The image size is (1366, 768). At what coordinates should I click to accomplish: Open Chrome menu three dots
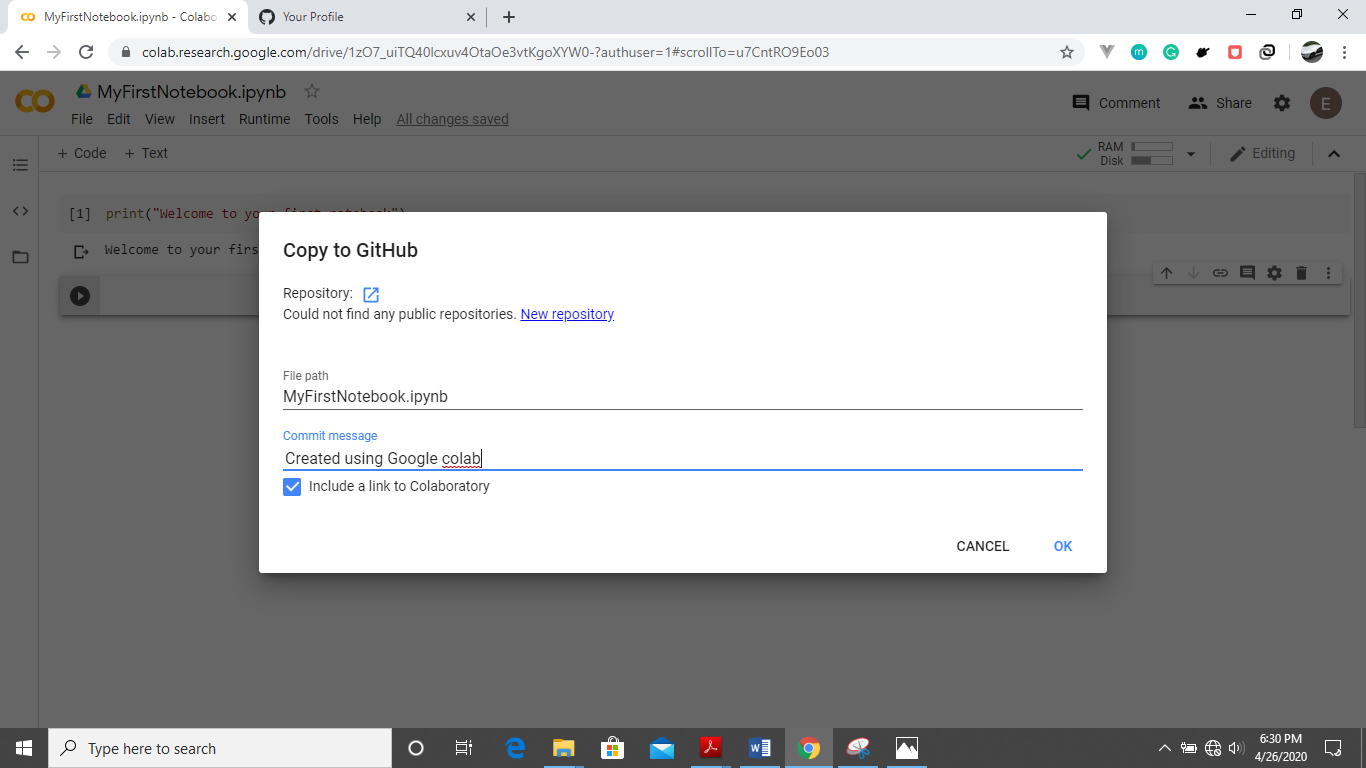tap(1345, 52)
